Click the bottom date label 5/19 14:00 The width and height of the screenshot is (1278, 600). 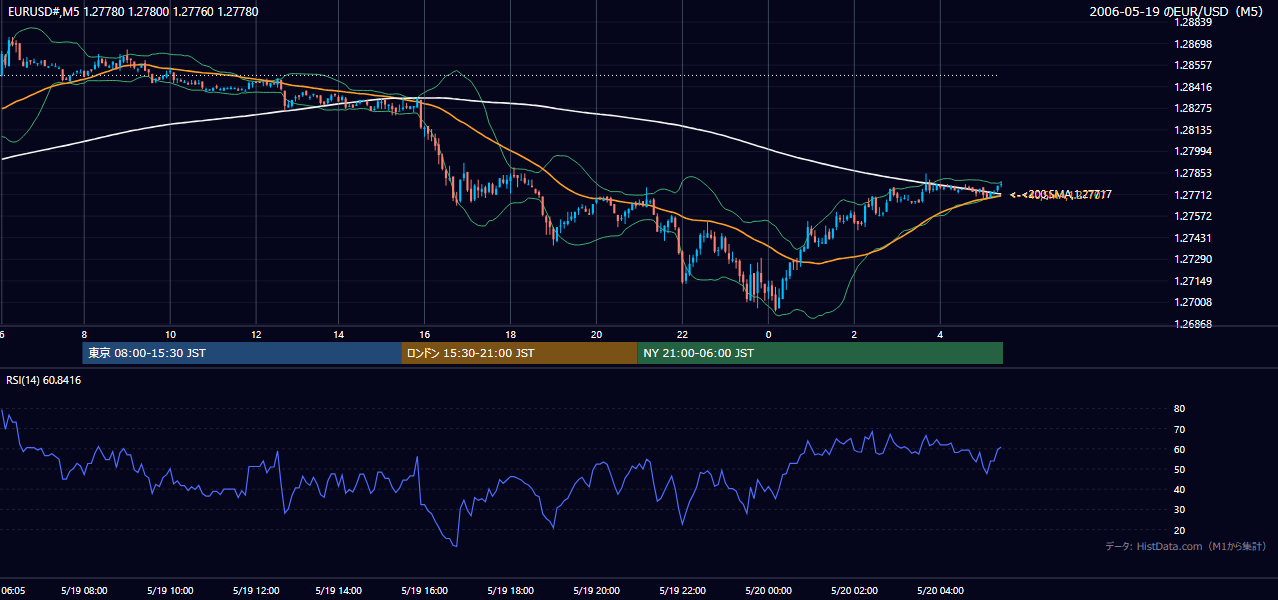(x=338, y=591)
